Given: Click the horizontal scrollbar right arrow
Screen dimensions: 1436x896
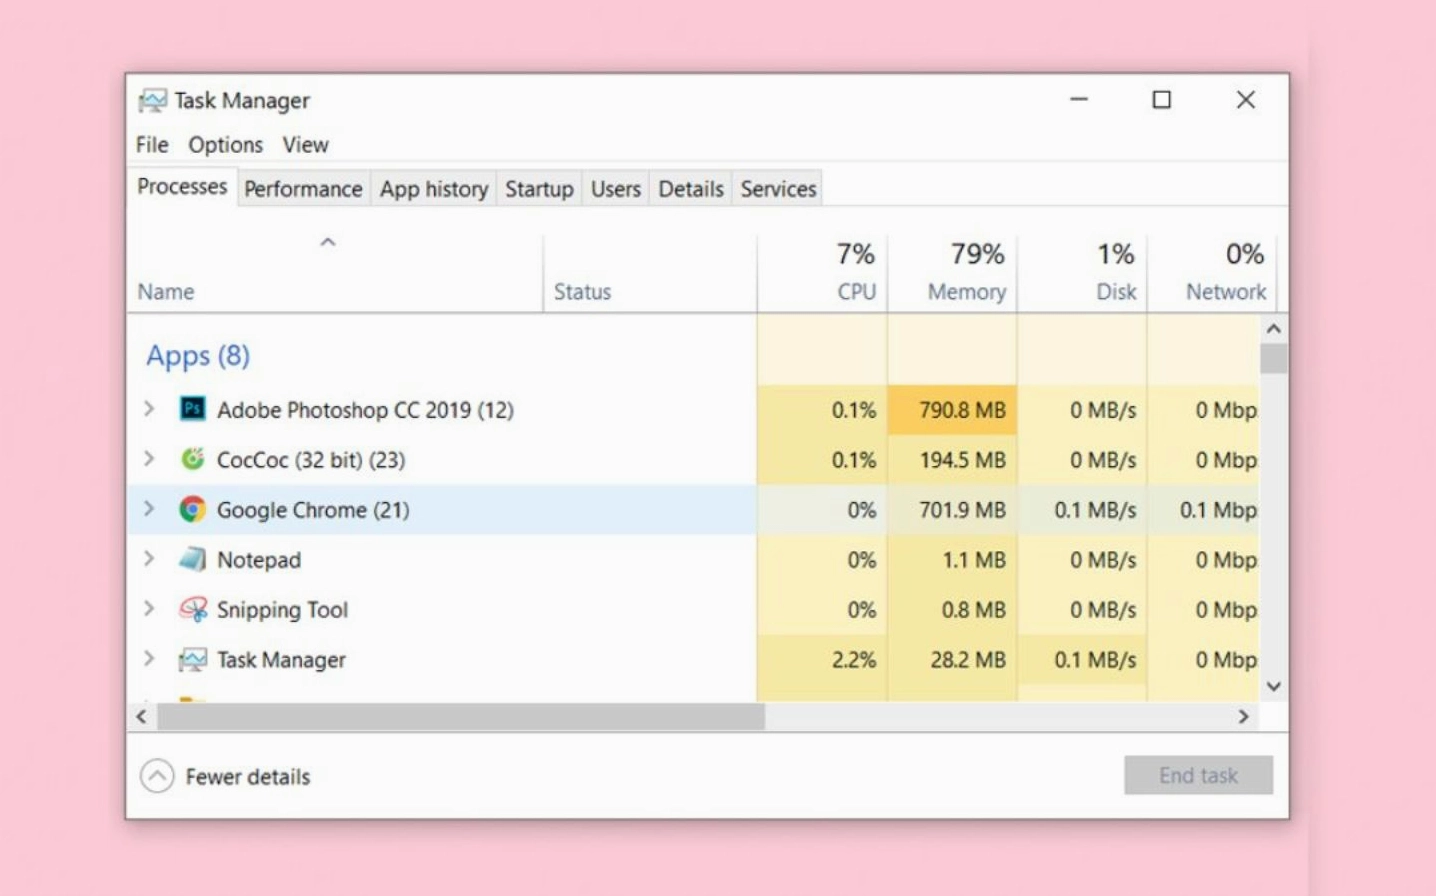Looking at the screenshot, I should 1243,716.
